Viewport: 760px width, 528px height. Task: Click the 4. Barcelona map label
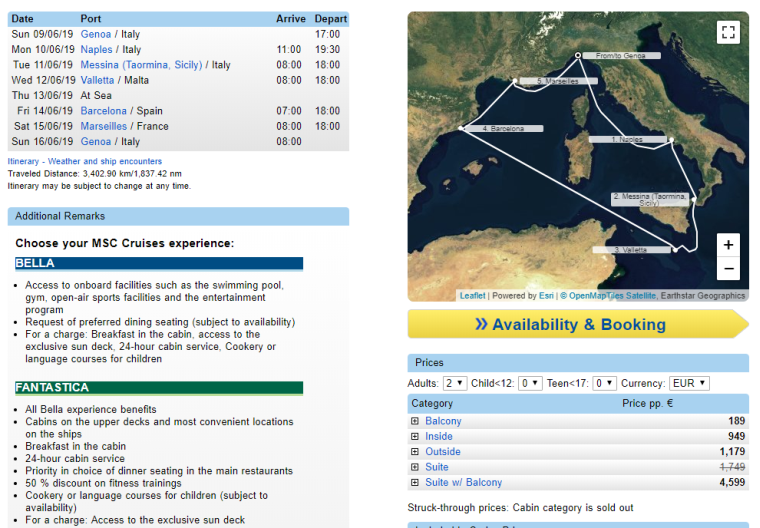[x=503, y=128]
